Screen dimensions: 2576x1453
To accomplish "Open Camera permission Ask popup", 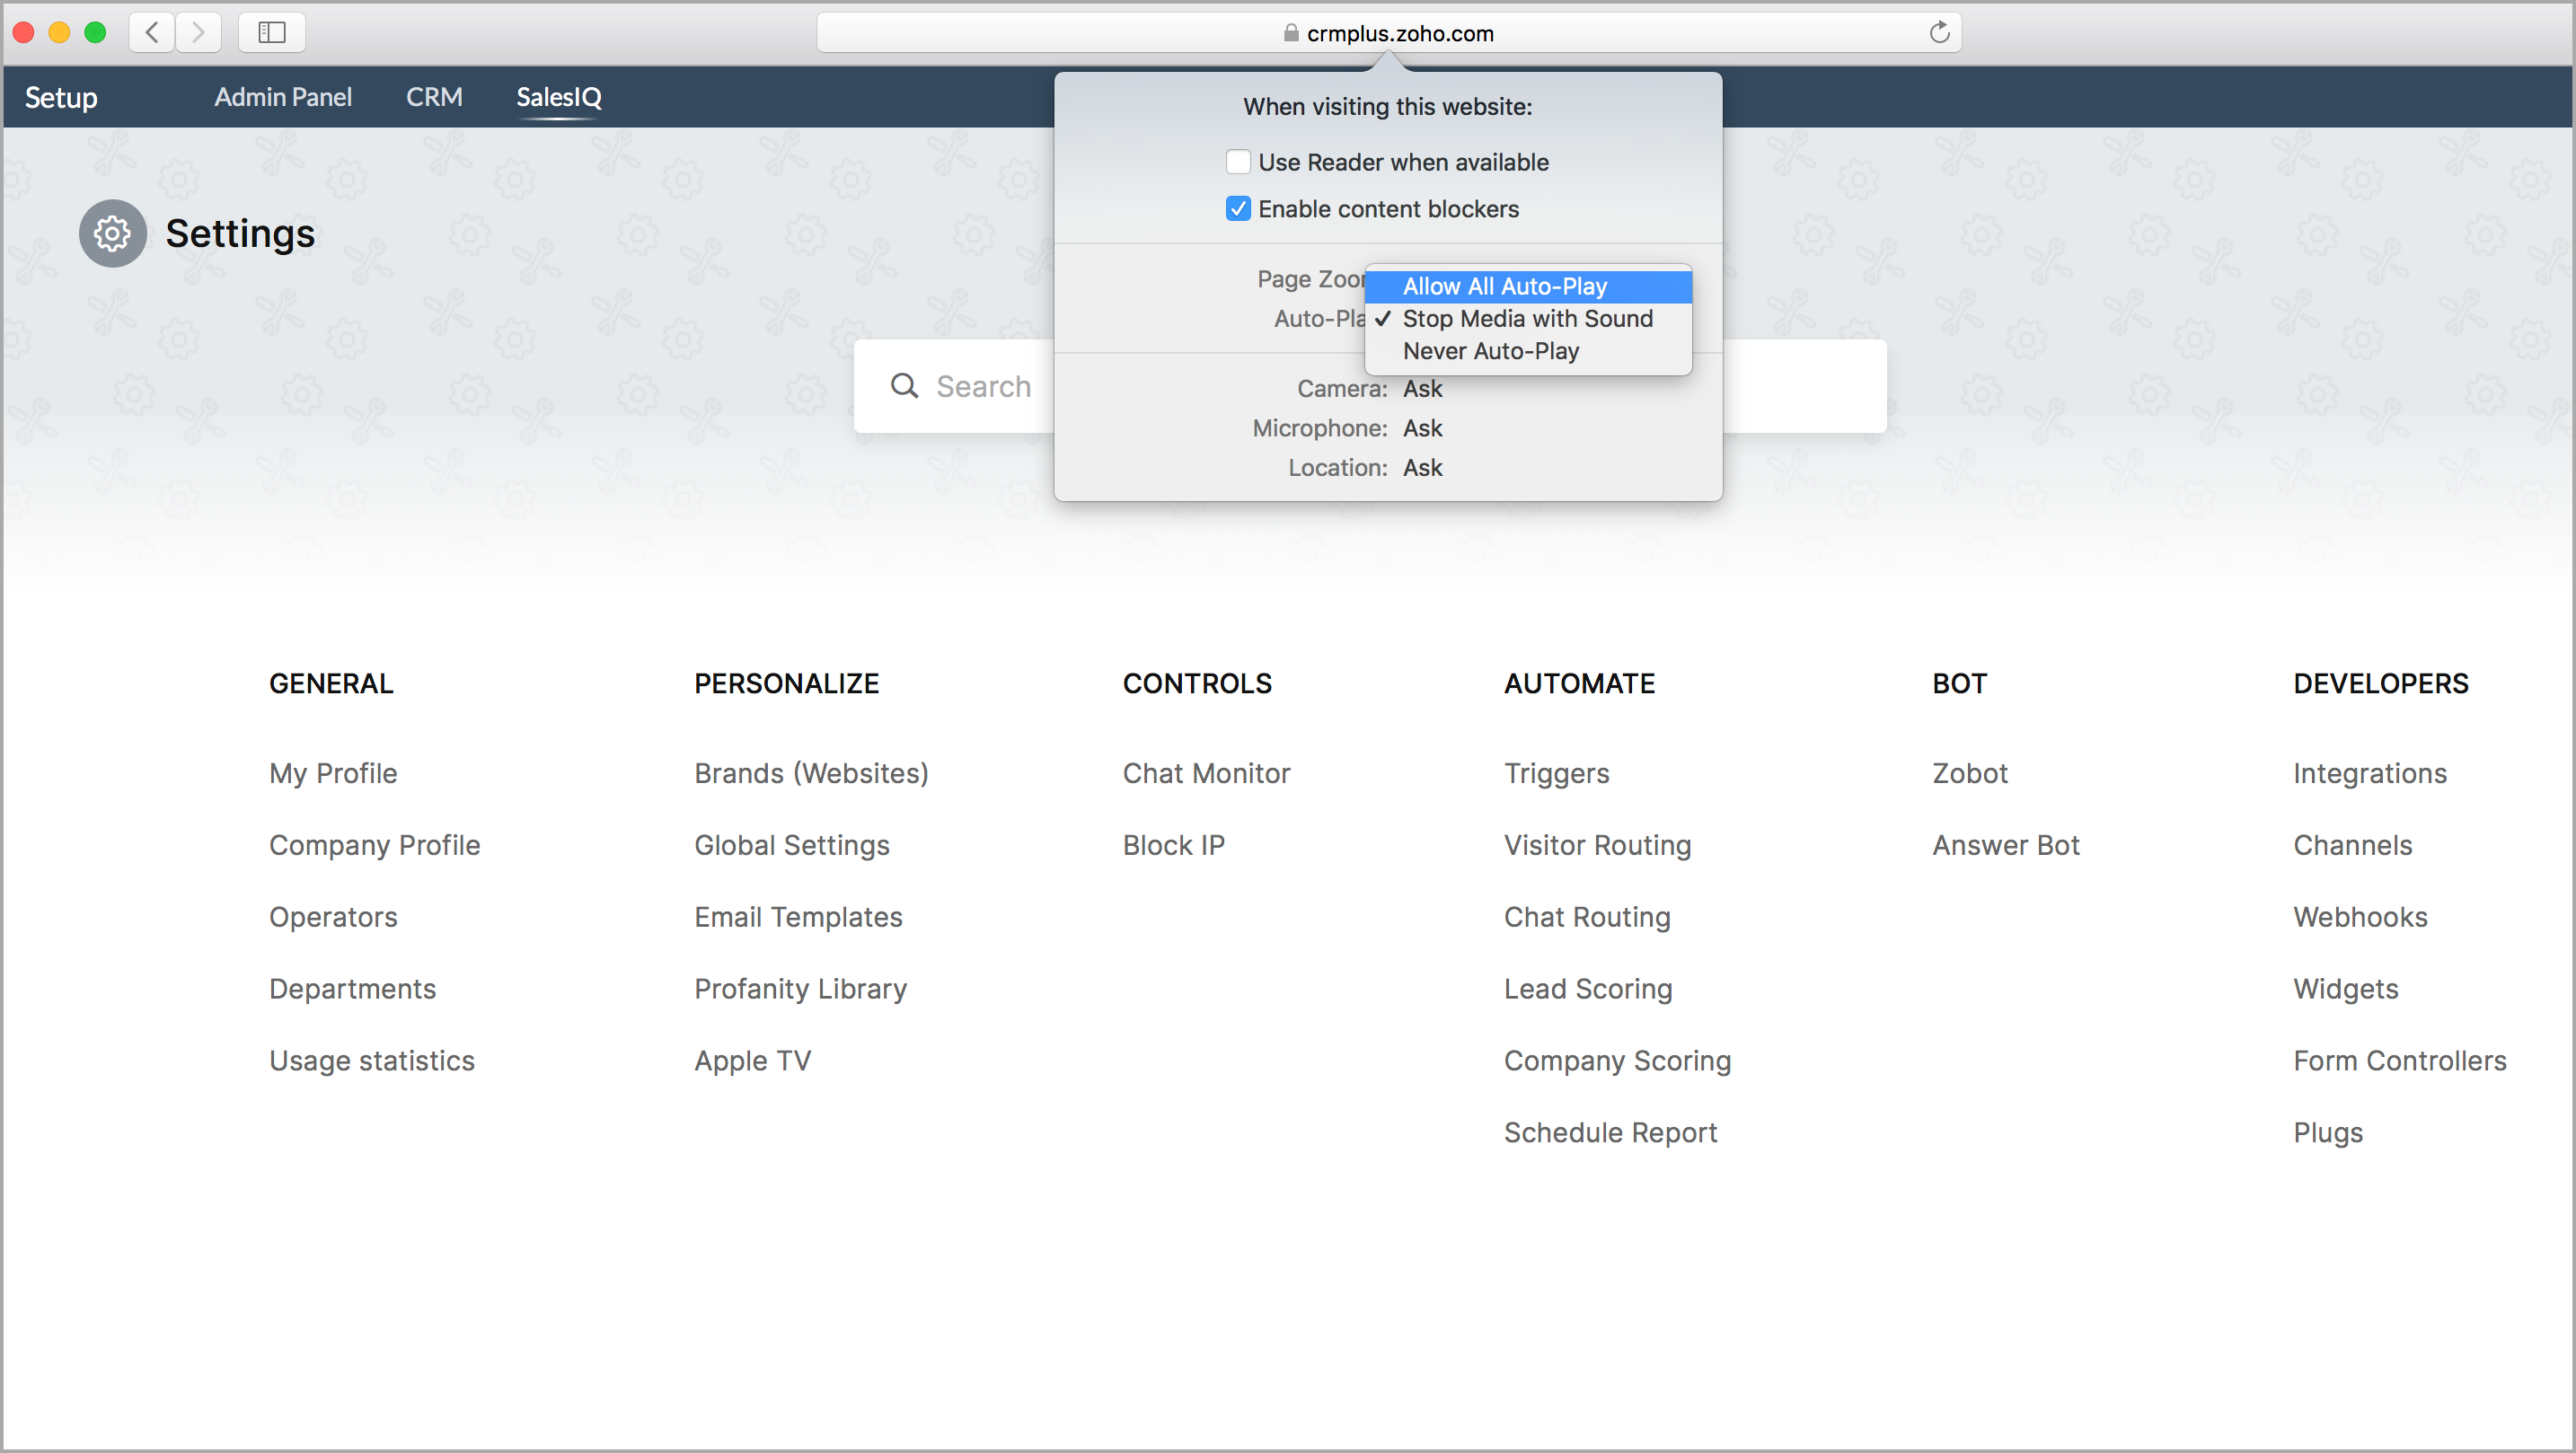I will click(1422, 389).
